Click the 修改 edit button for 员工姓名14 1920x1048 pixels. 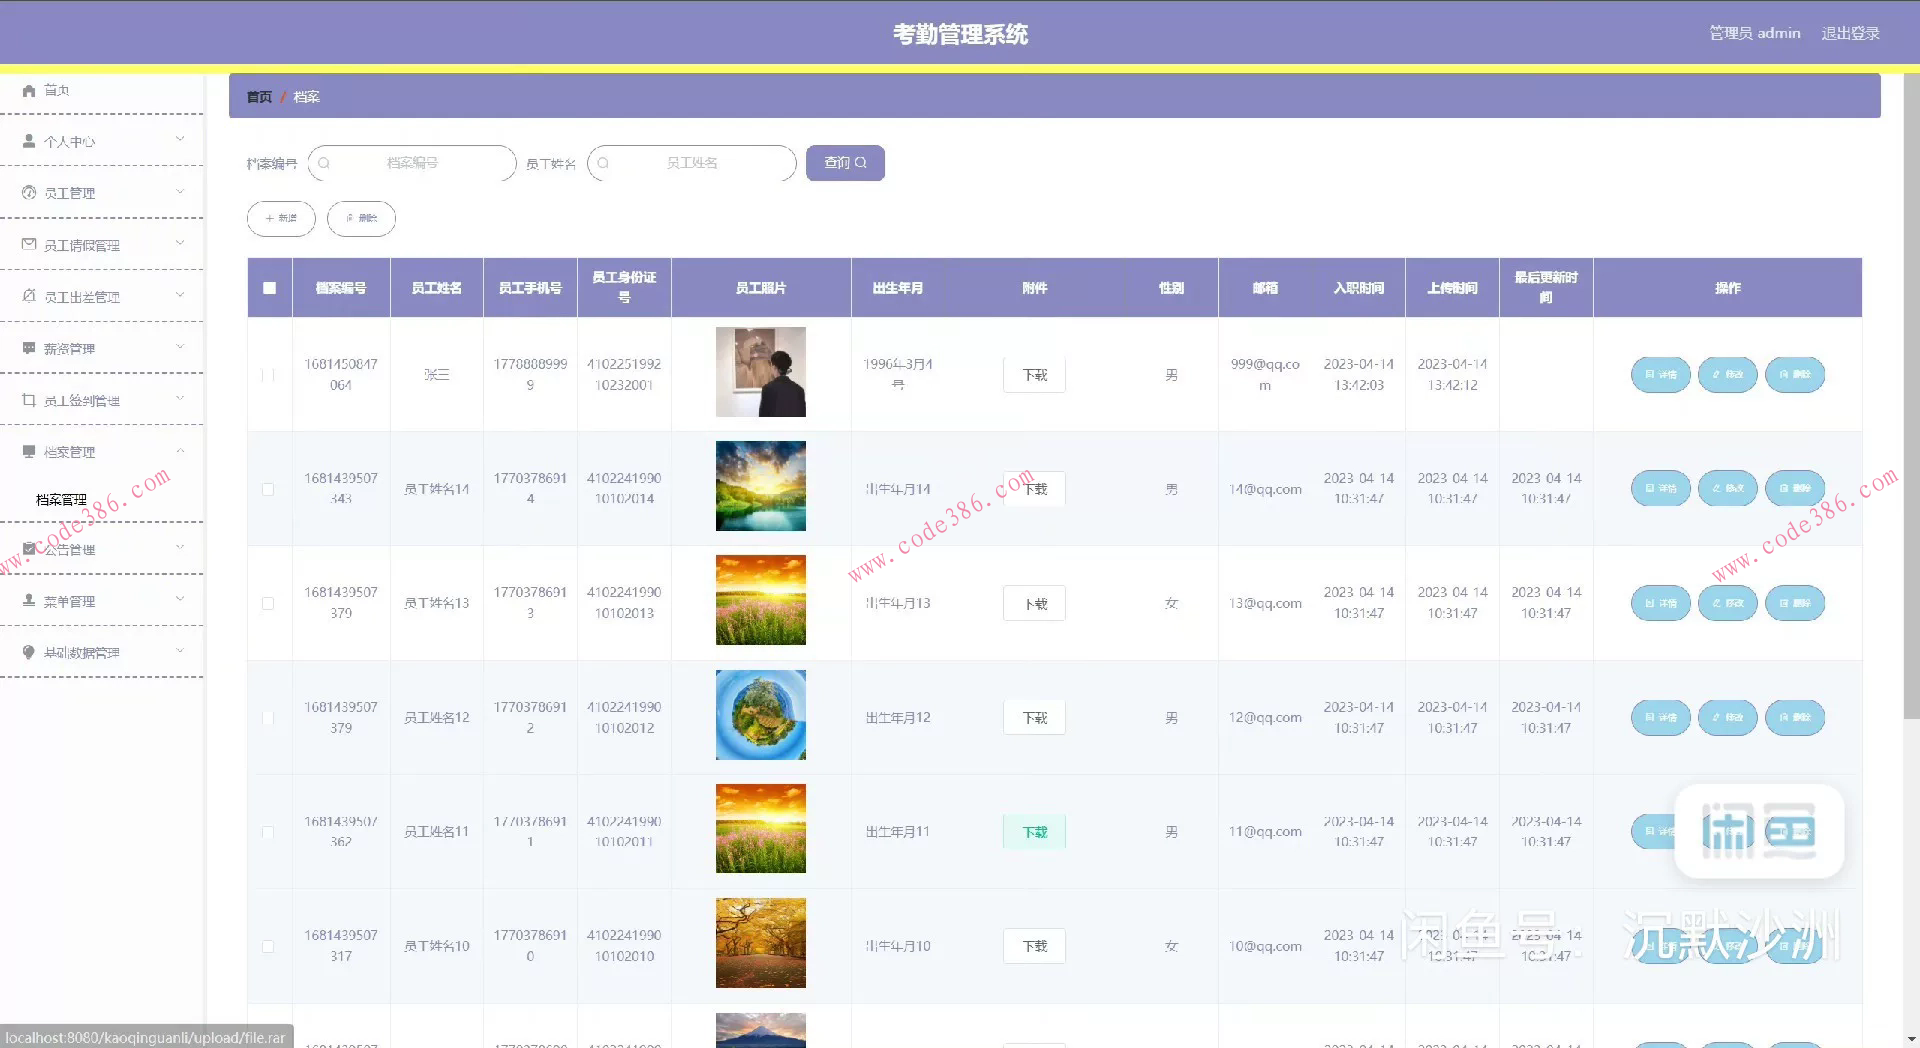pos(1727,489)
